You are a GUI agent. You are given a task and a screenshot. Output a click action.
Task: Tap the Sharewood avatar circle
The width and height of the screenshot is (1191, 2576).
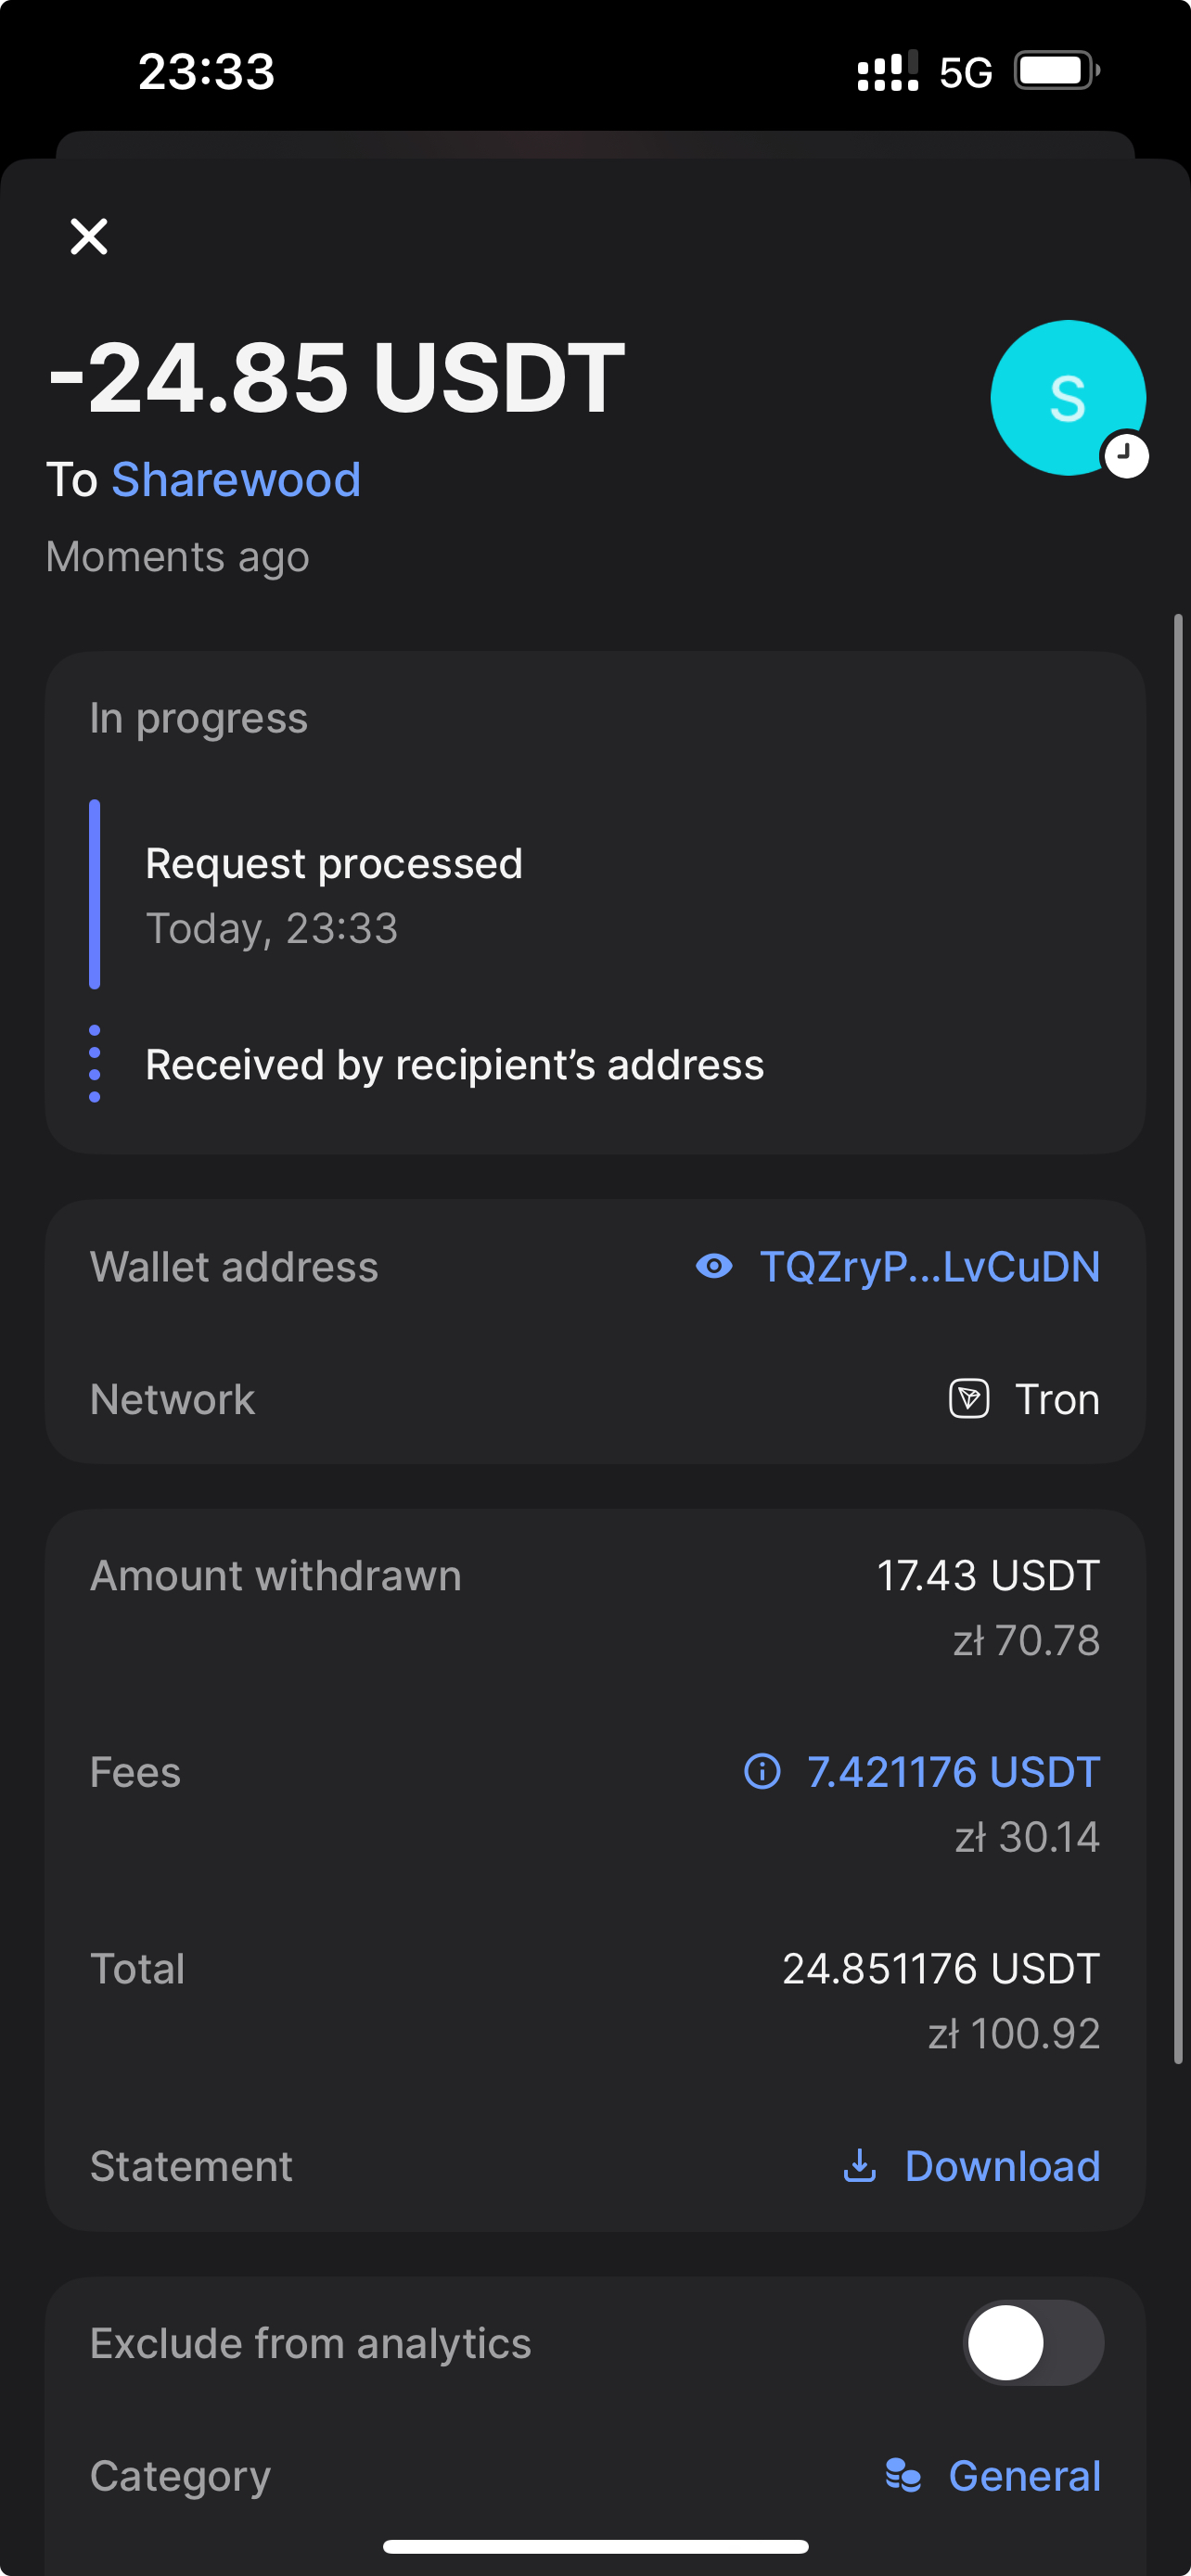(1066, 396)
